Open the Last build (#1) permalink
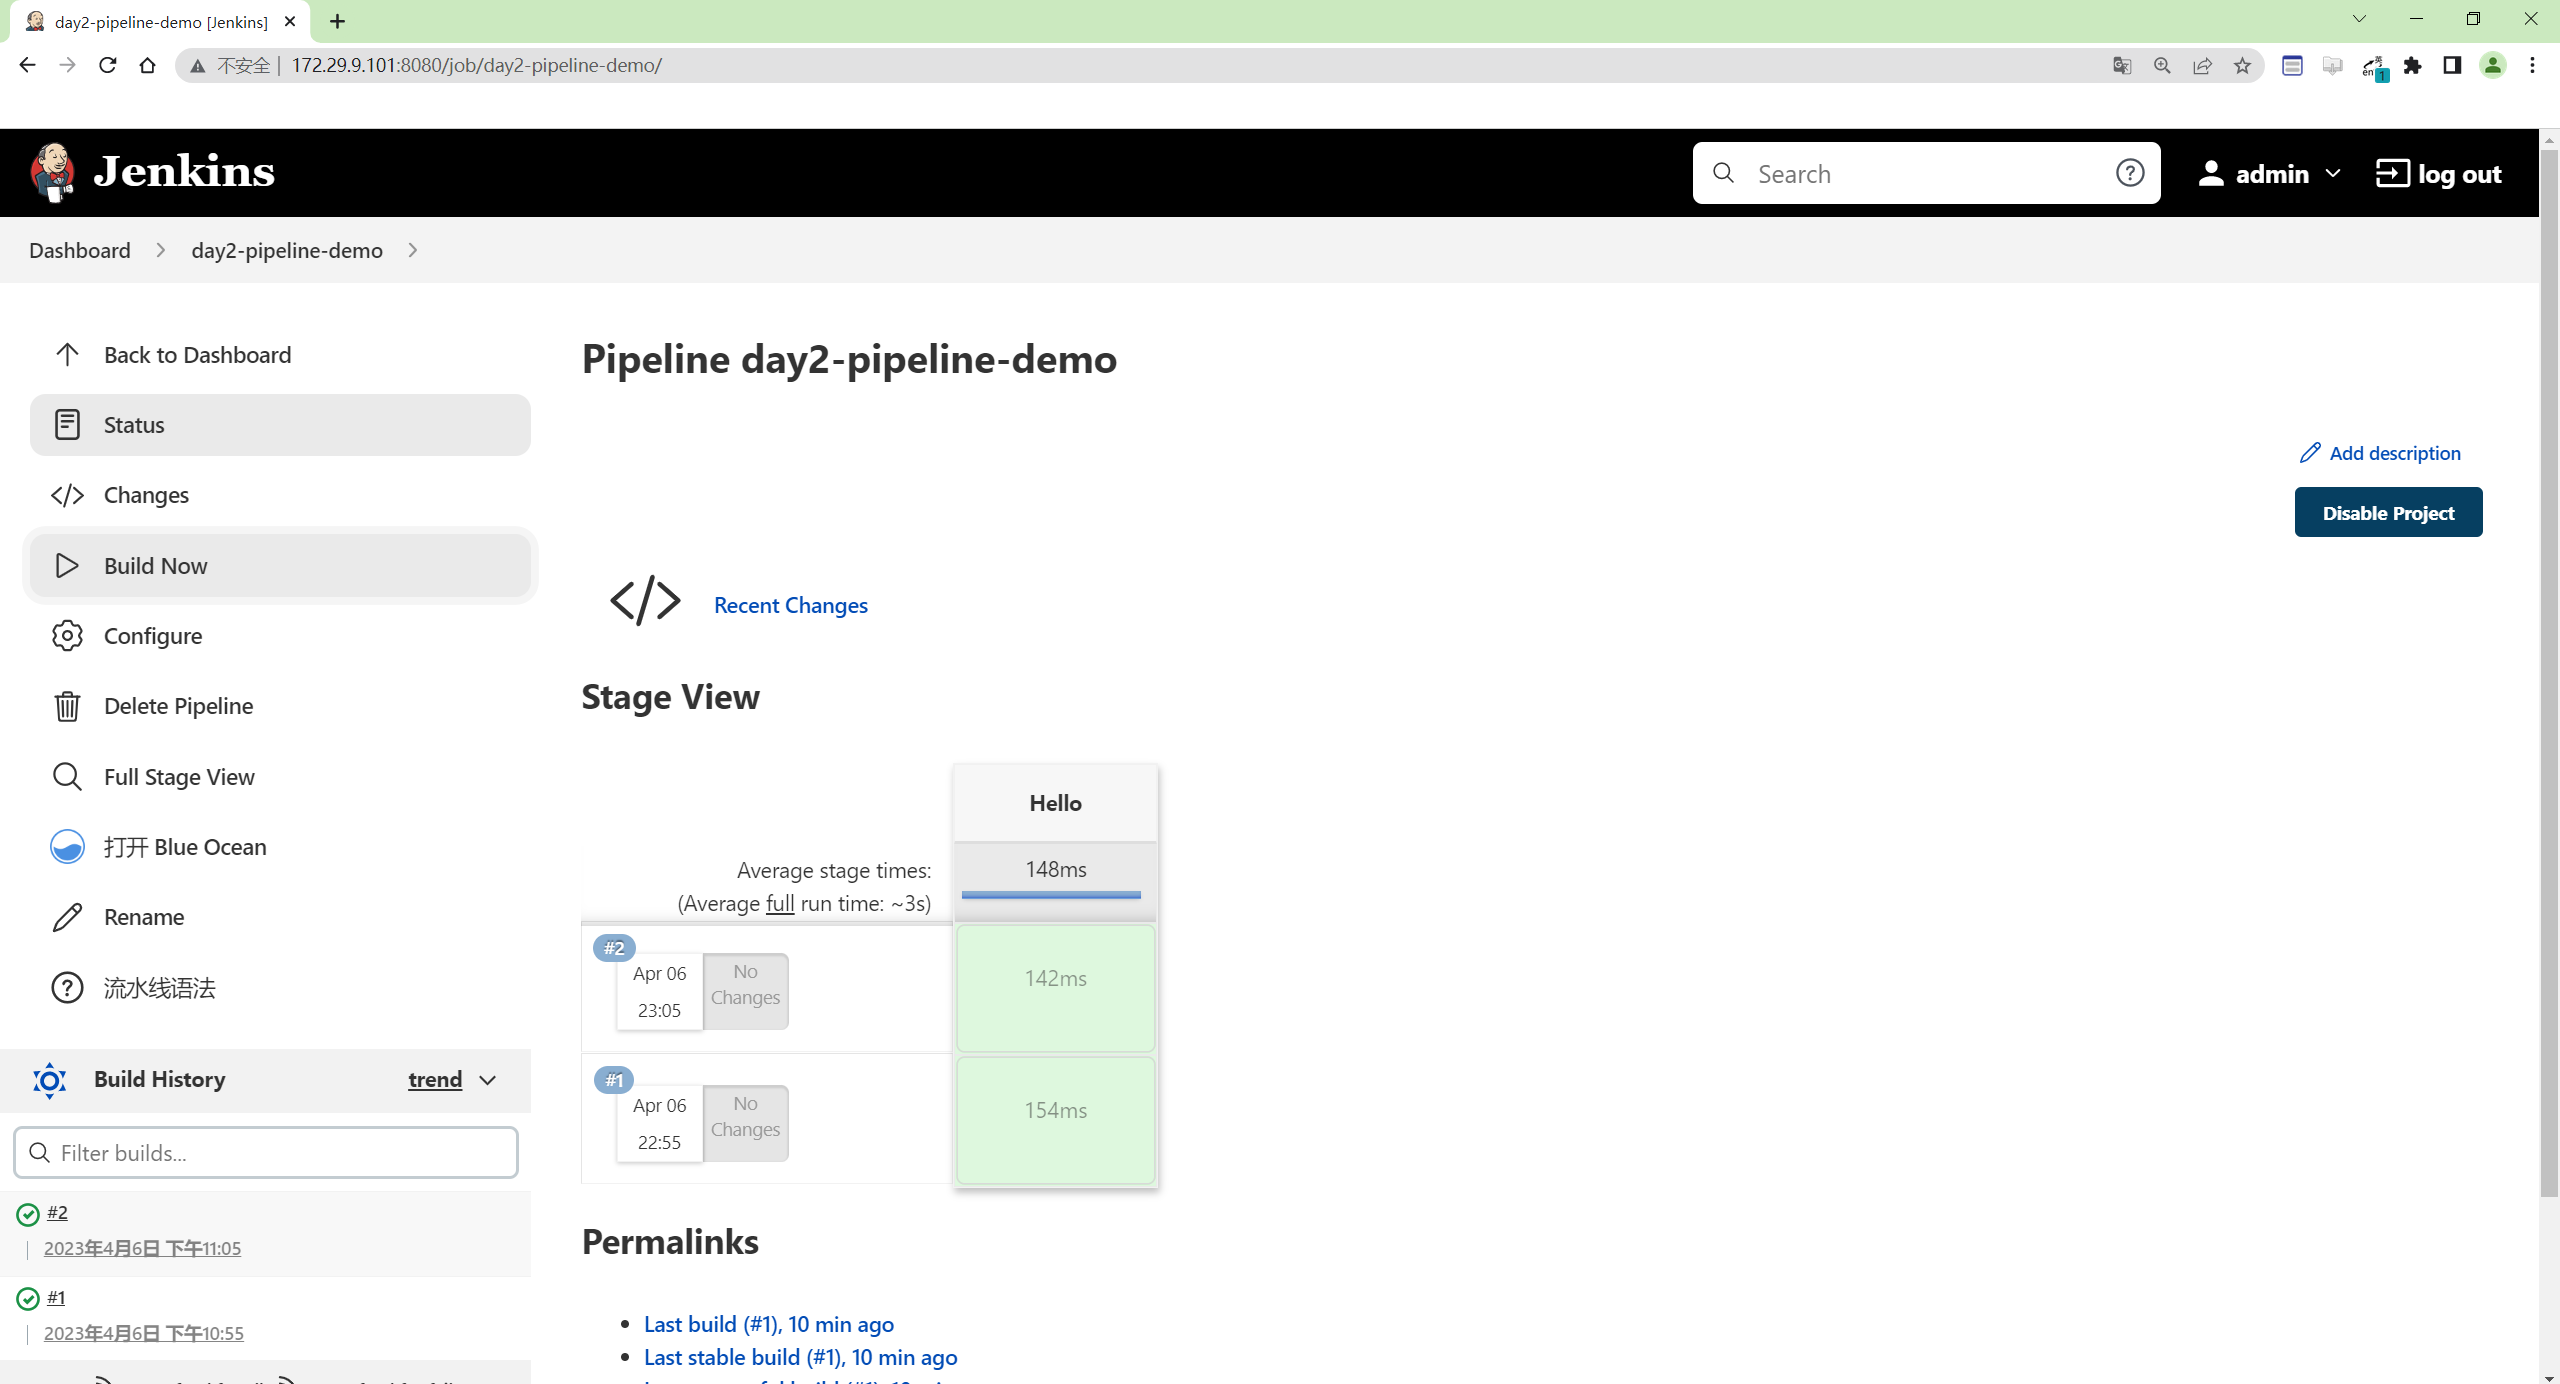2560x1384 pixels. click(x=769, y=1324)
